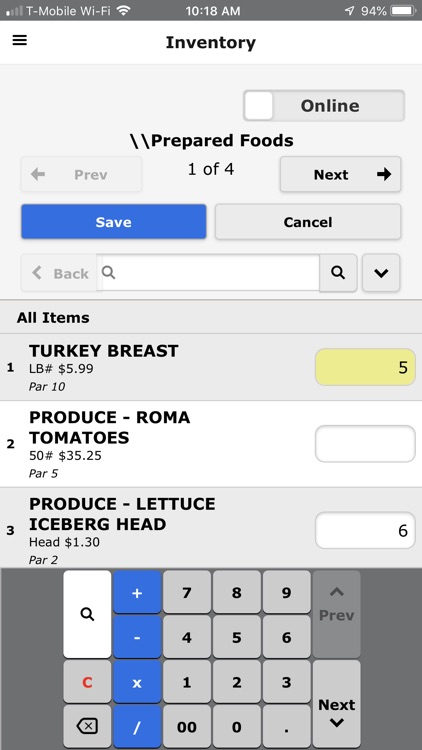Tap the white search key on keypad
Image resolution: width=422 pixels, height=750 pixels.
87,614
